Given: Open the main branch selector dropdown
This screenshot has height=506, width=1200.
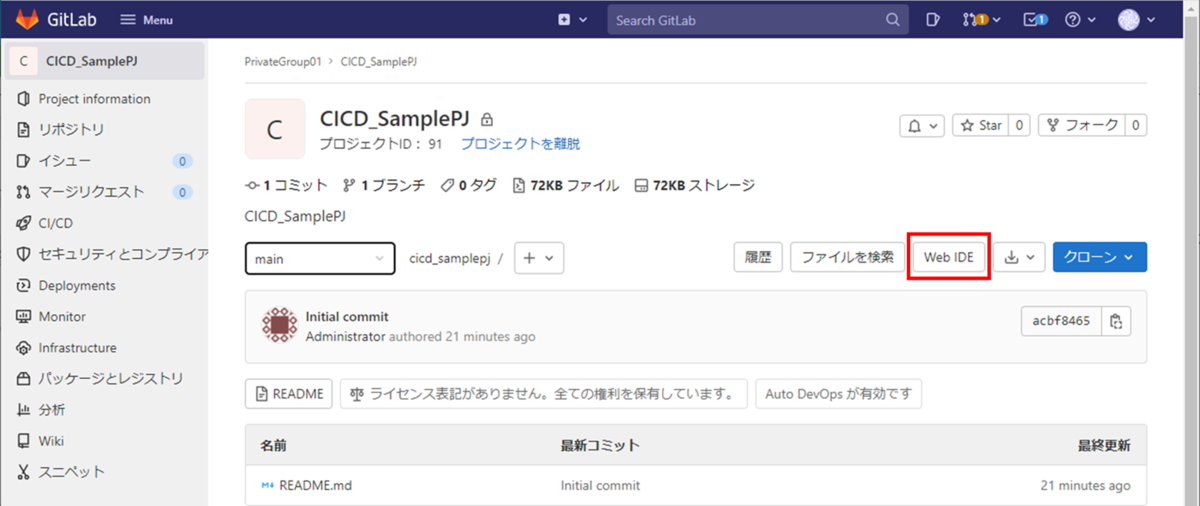Looking at the screenshot, I should [320, 258].
